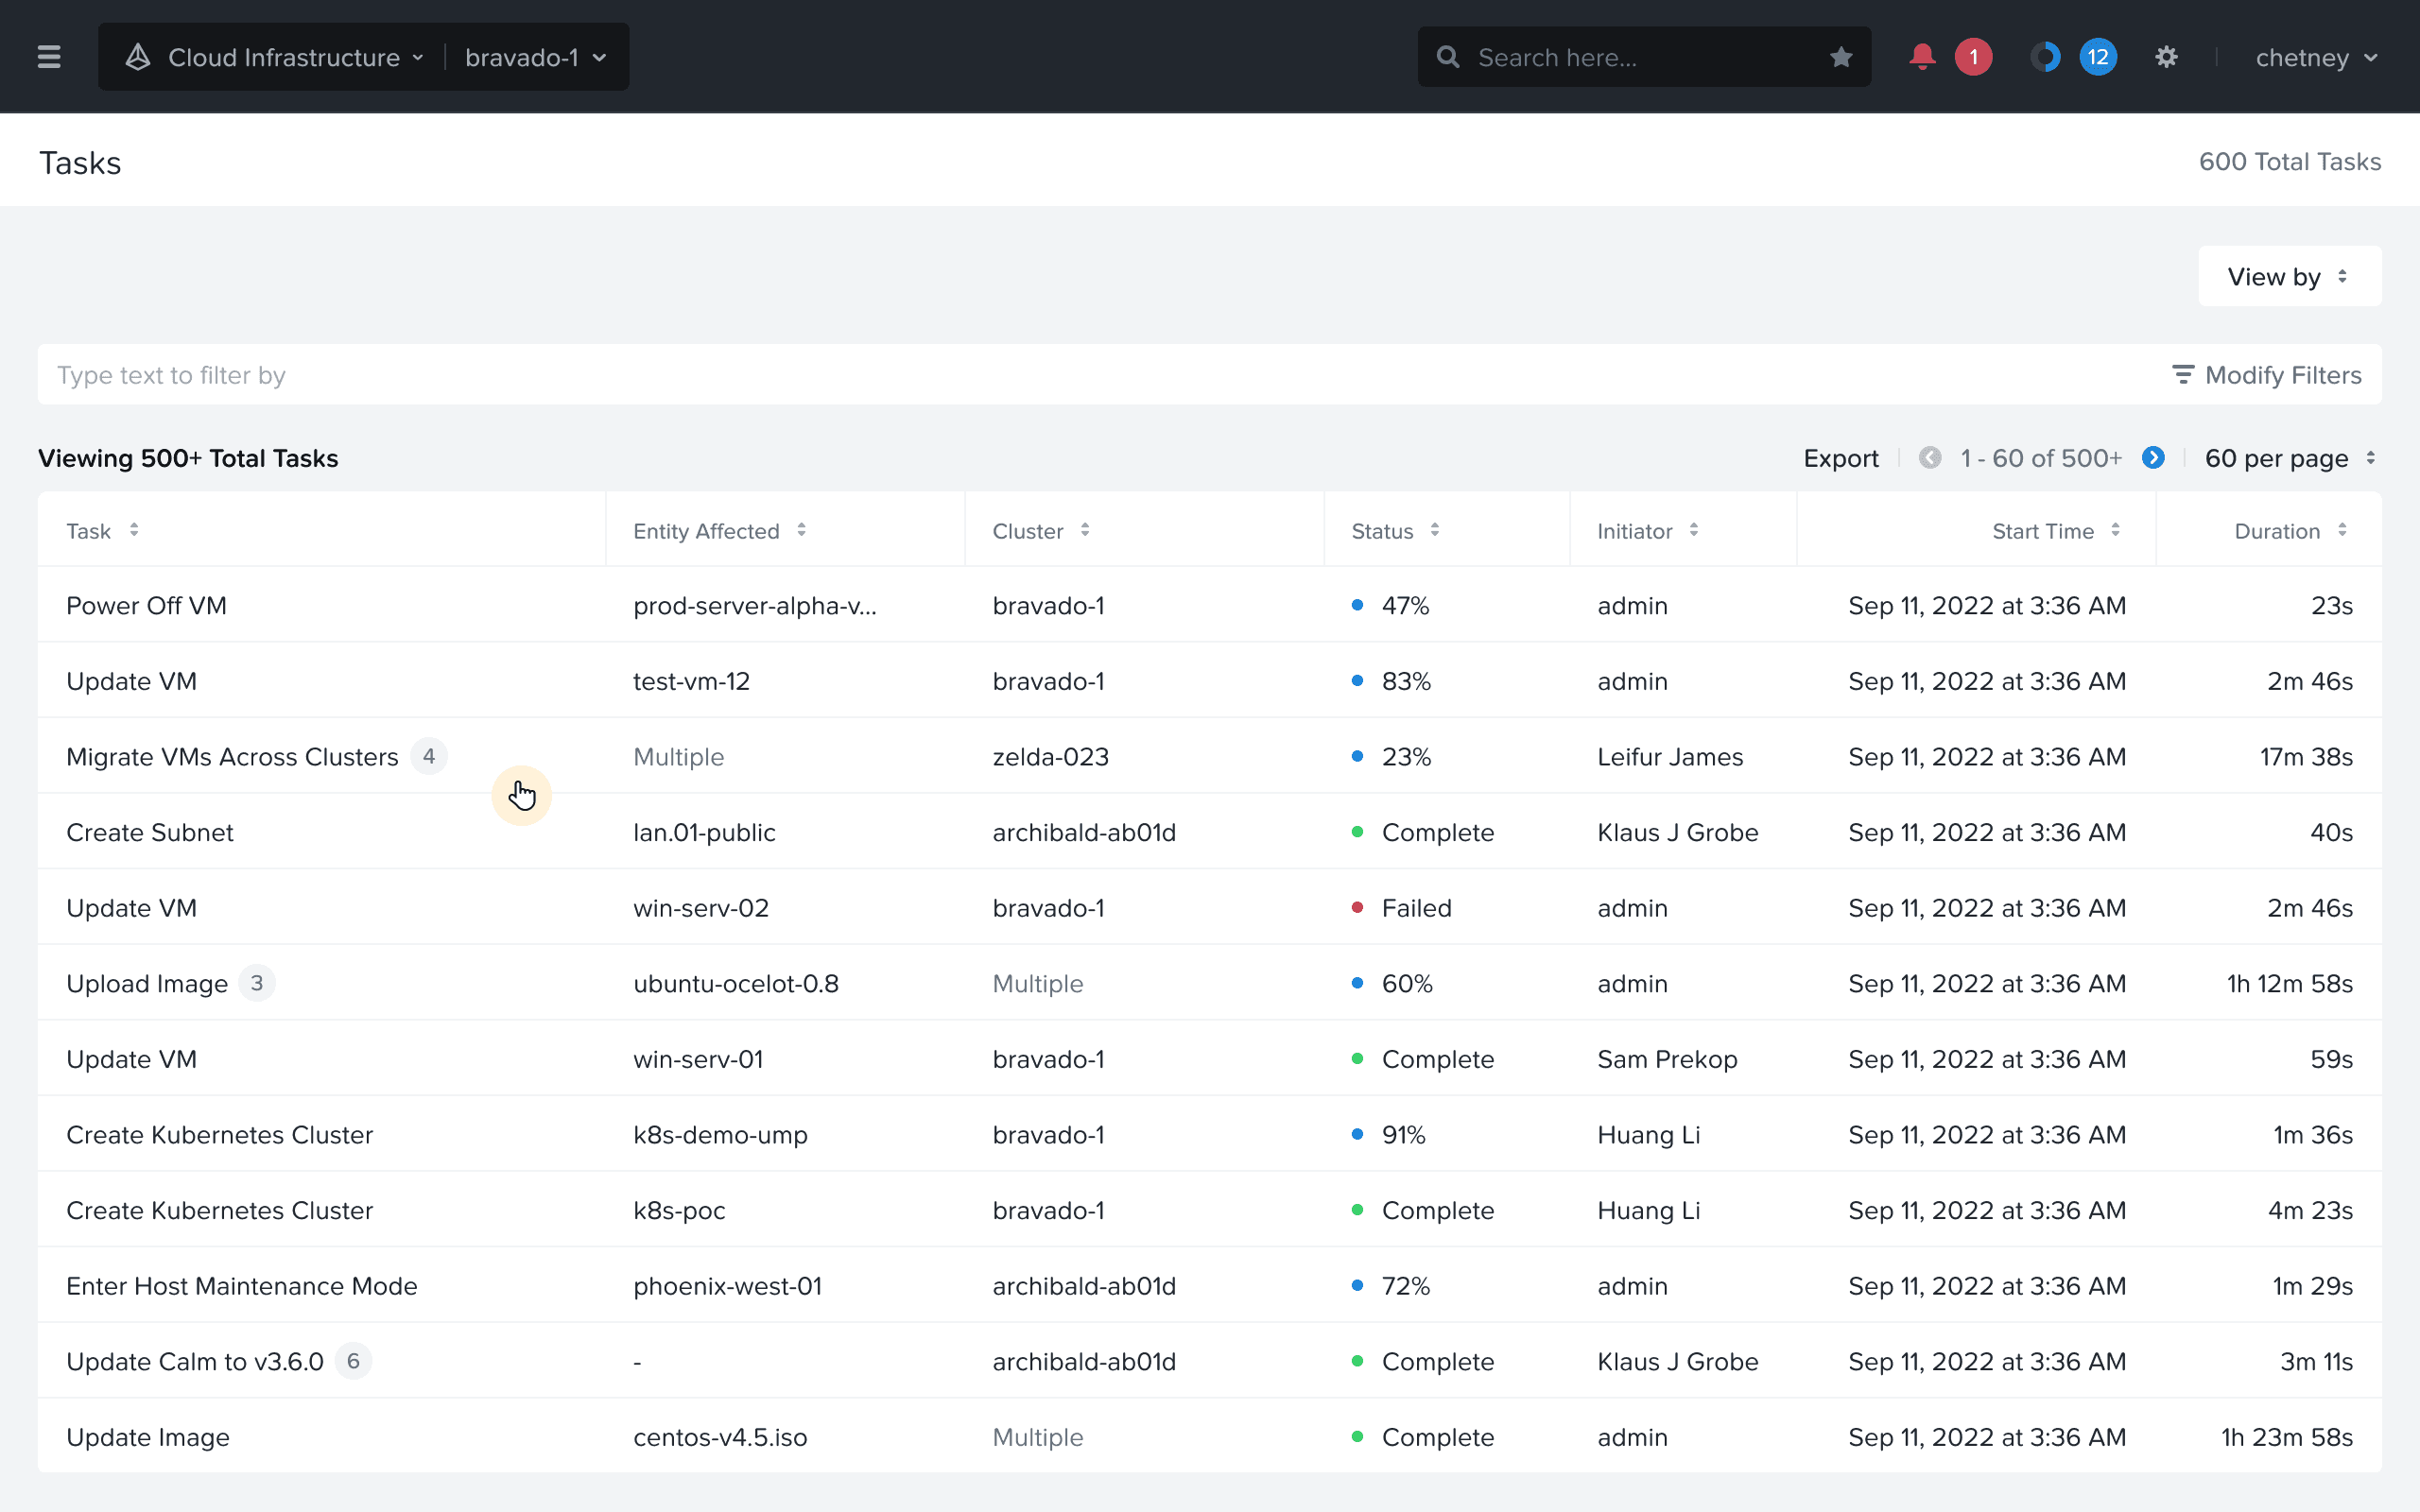This screenshot has width=2420, height=1512.
Task: Open the Migrate VMs Across Clusters task
Action: [x=232, y=757]
